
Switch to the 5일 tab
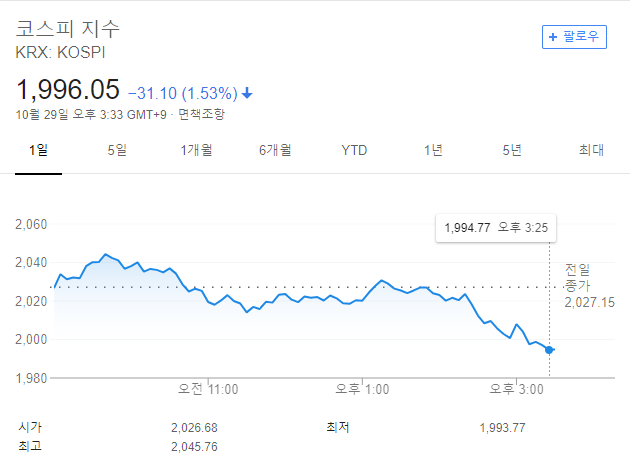[117, 150]
